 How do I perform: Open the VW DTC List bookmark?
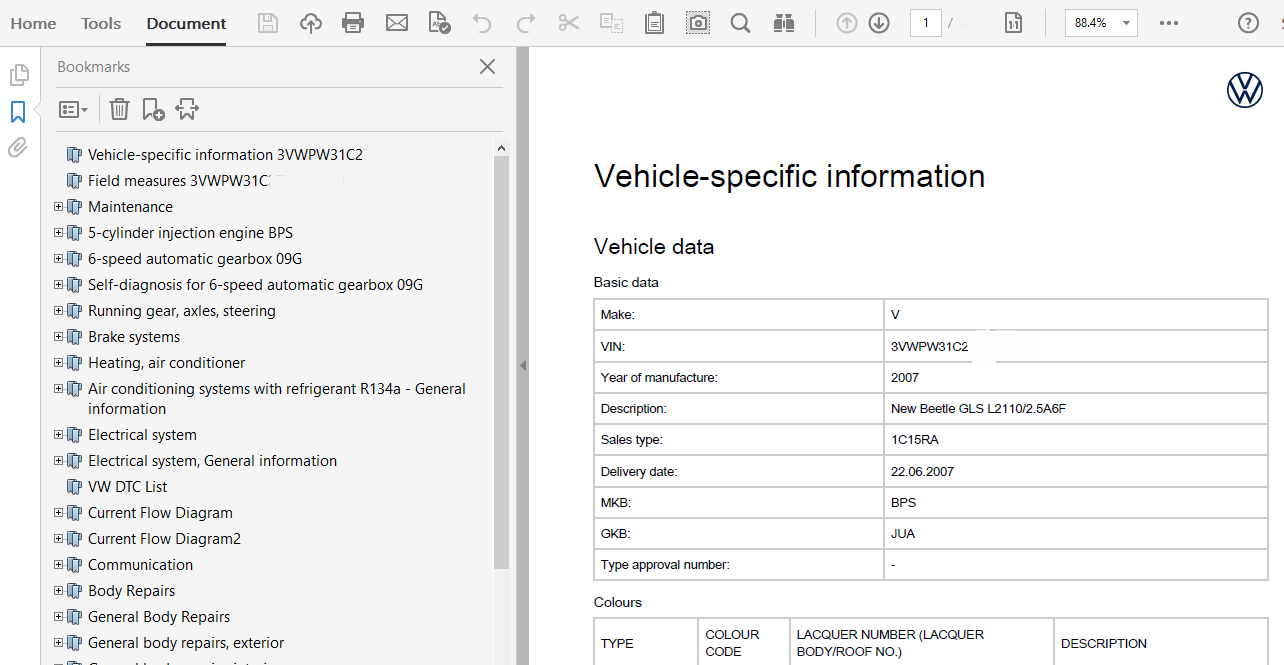127,487
